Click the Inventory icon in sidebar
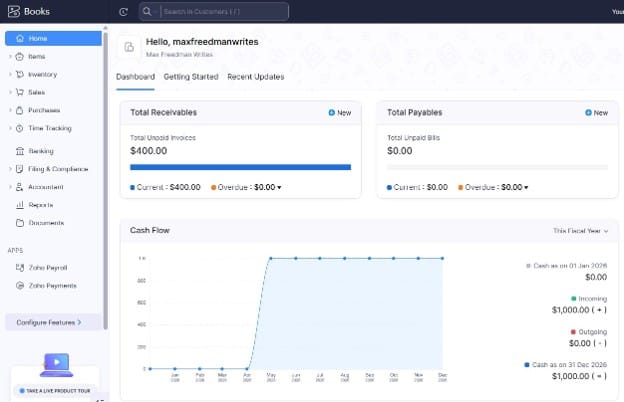 [20, 74]
